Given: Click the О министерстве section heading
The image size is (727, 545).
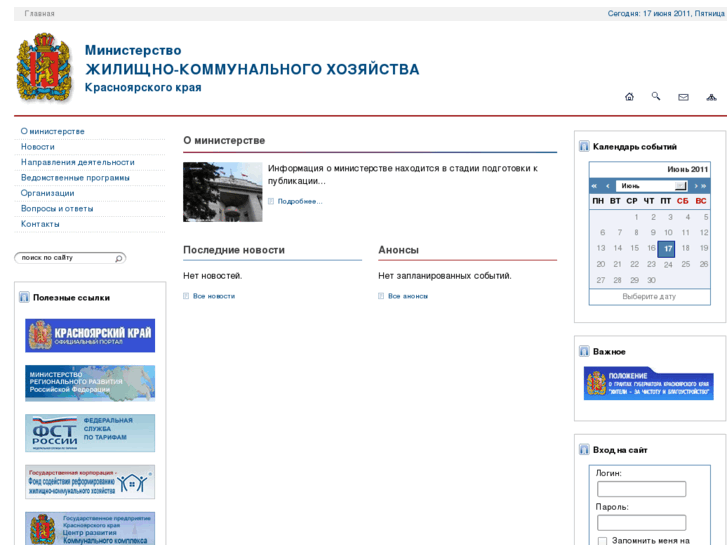Looking at the screenshot, I should point(224,141).
